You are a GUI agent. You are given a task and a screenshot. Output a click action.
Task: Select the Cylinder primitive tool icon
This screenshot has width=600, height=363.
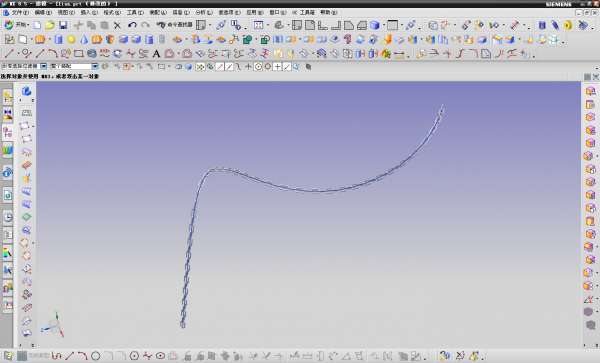coord(59,39)
